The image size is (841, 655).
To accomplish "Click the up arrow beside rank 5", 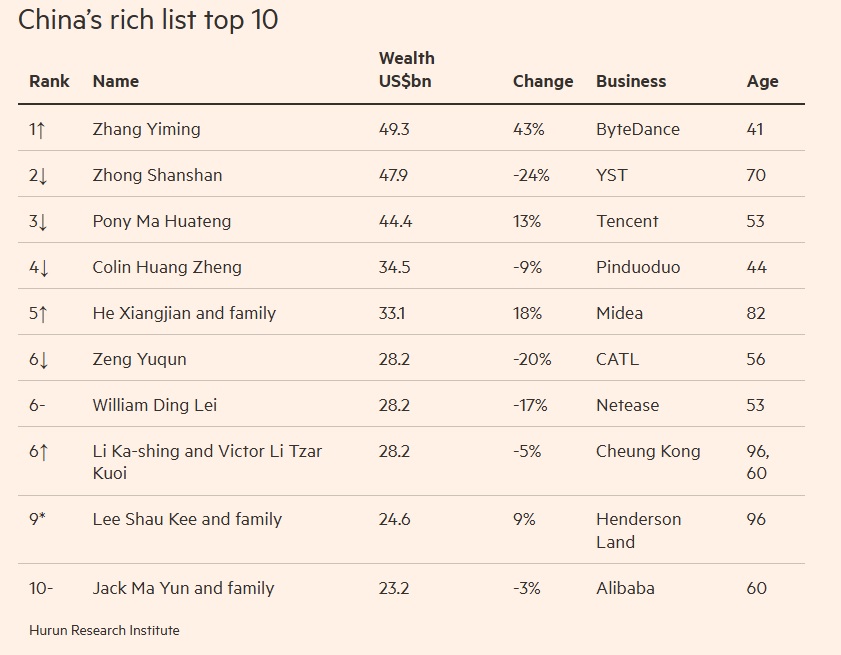I will coord(43,313).
